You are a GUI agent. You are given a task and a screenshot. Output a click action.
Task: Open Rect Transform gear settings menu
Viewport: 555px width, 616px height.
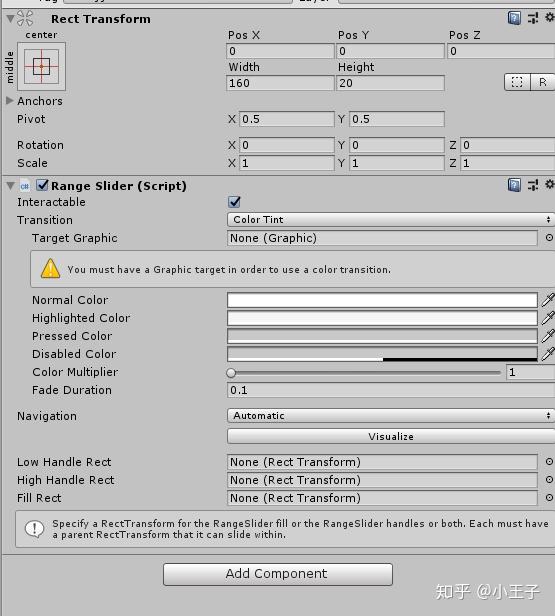550,17
